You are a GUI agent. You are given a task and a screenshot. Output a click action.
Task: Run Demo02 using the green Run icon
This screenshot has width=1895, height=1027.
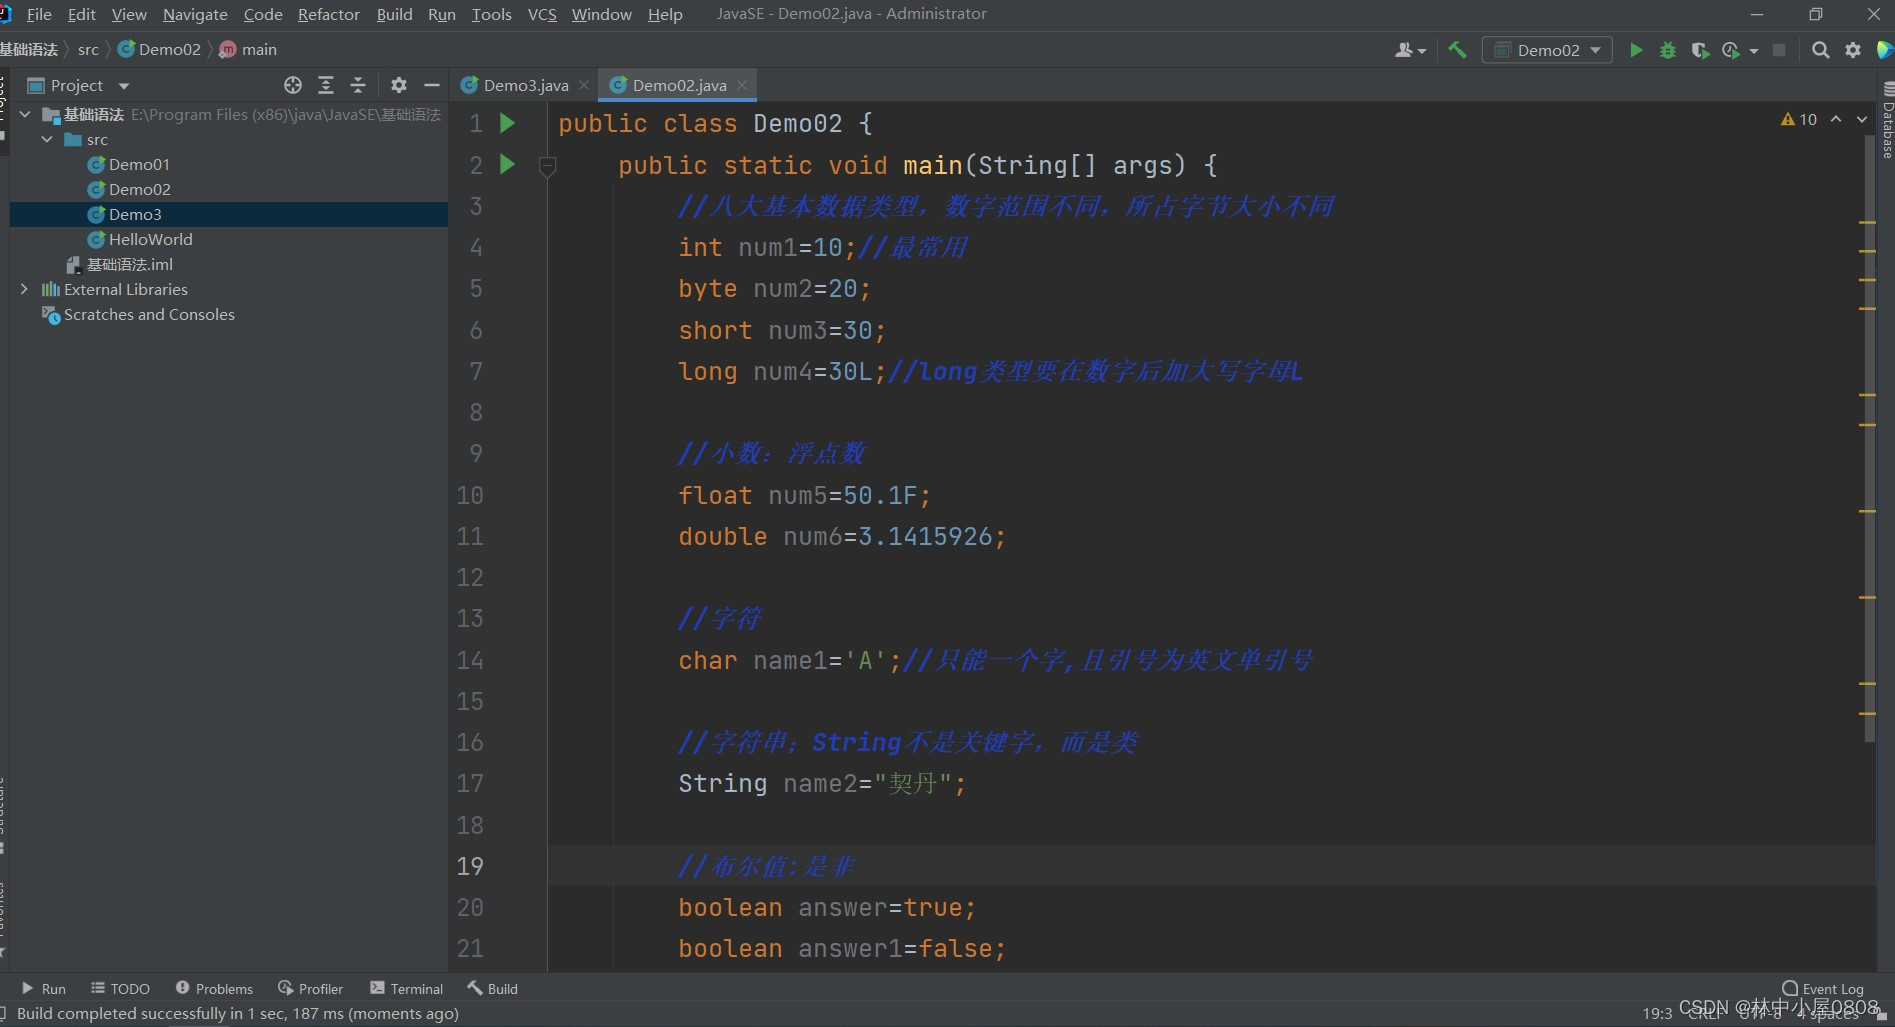[1636, 49]
